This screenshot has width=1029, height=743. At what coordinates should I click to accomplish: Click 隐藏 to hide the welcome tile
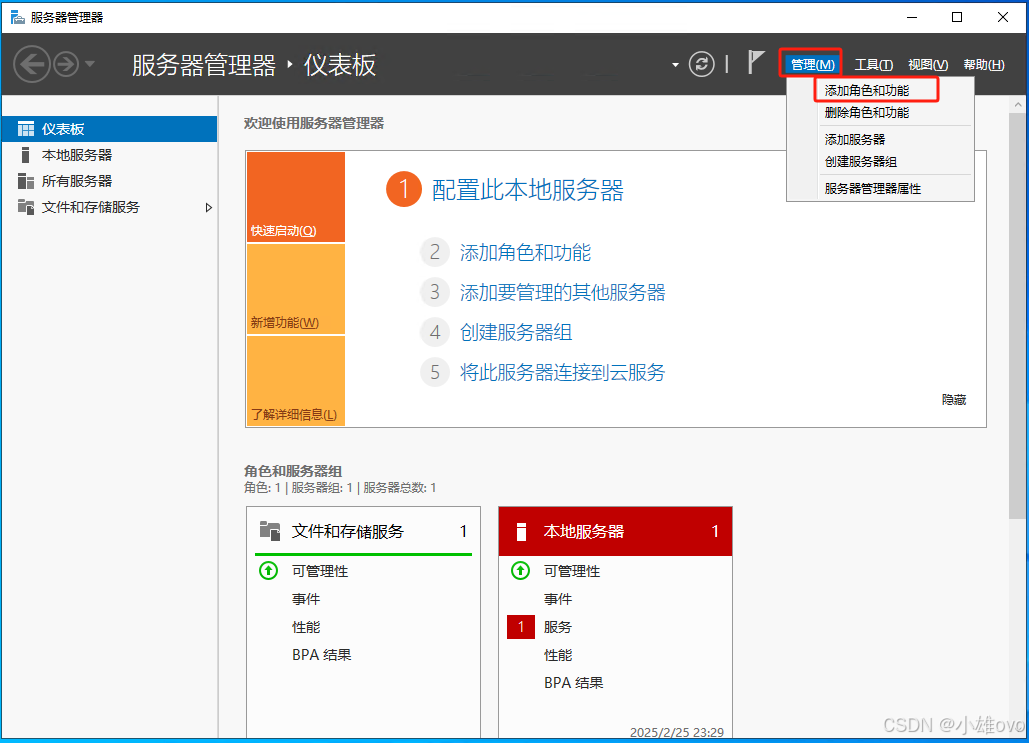954,400
